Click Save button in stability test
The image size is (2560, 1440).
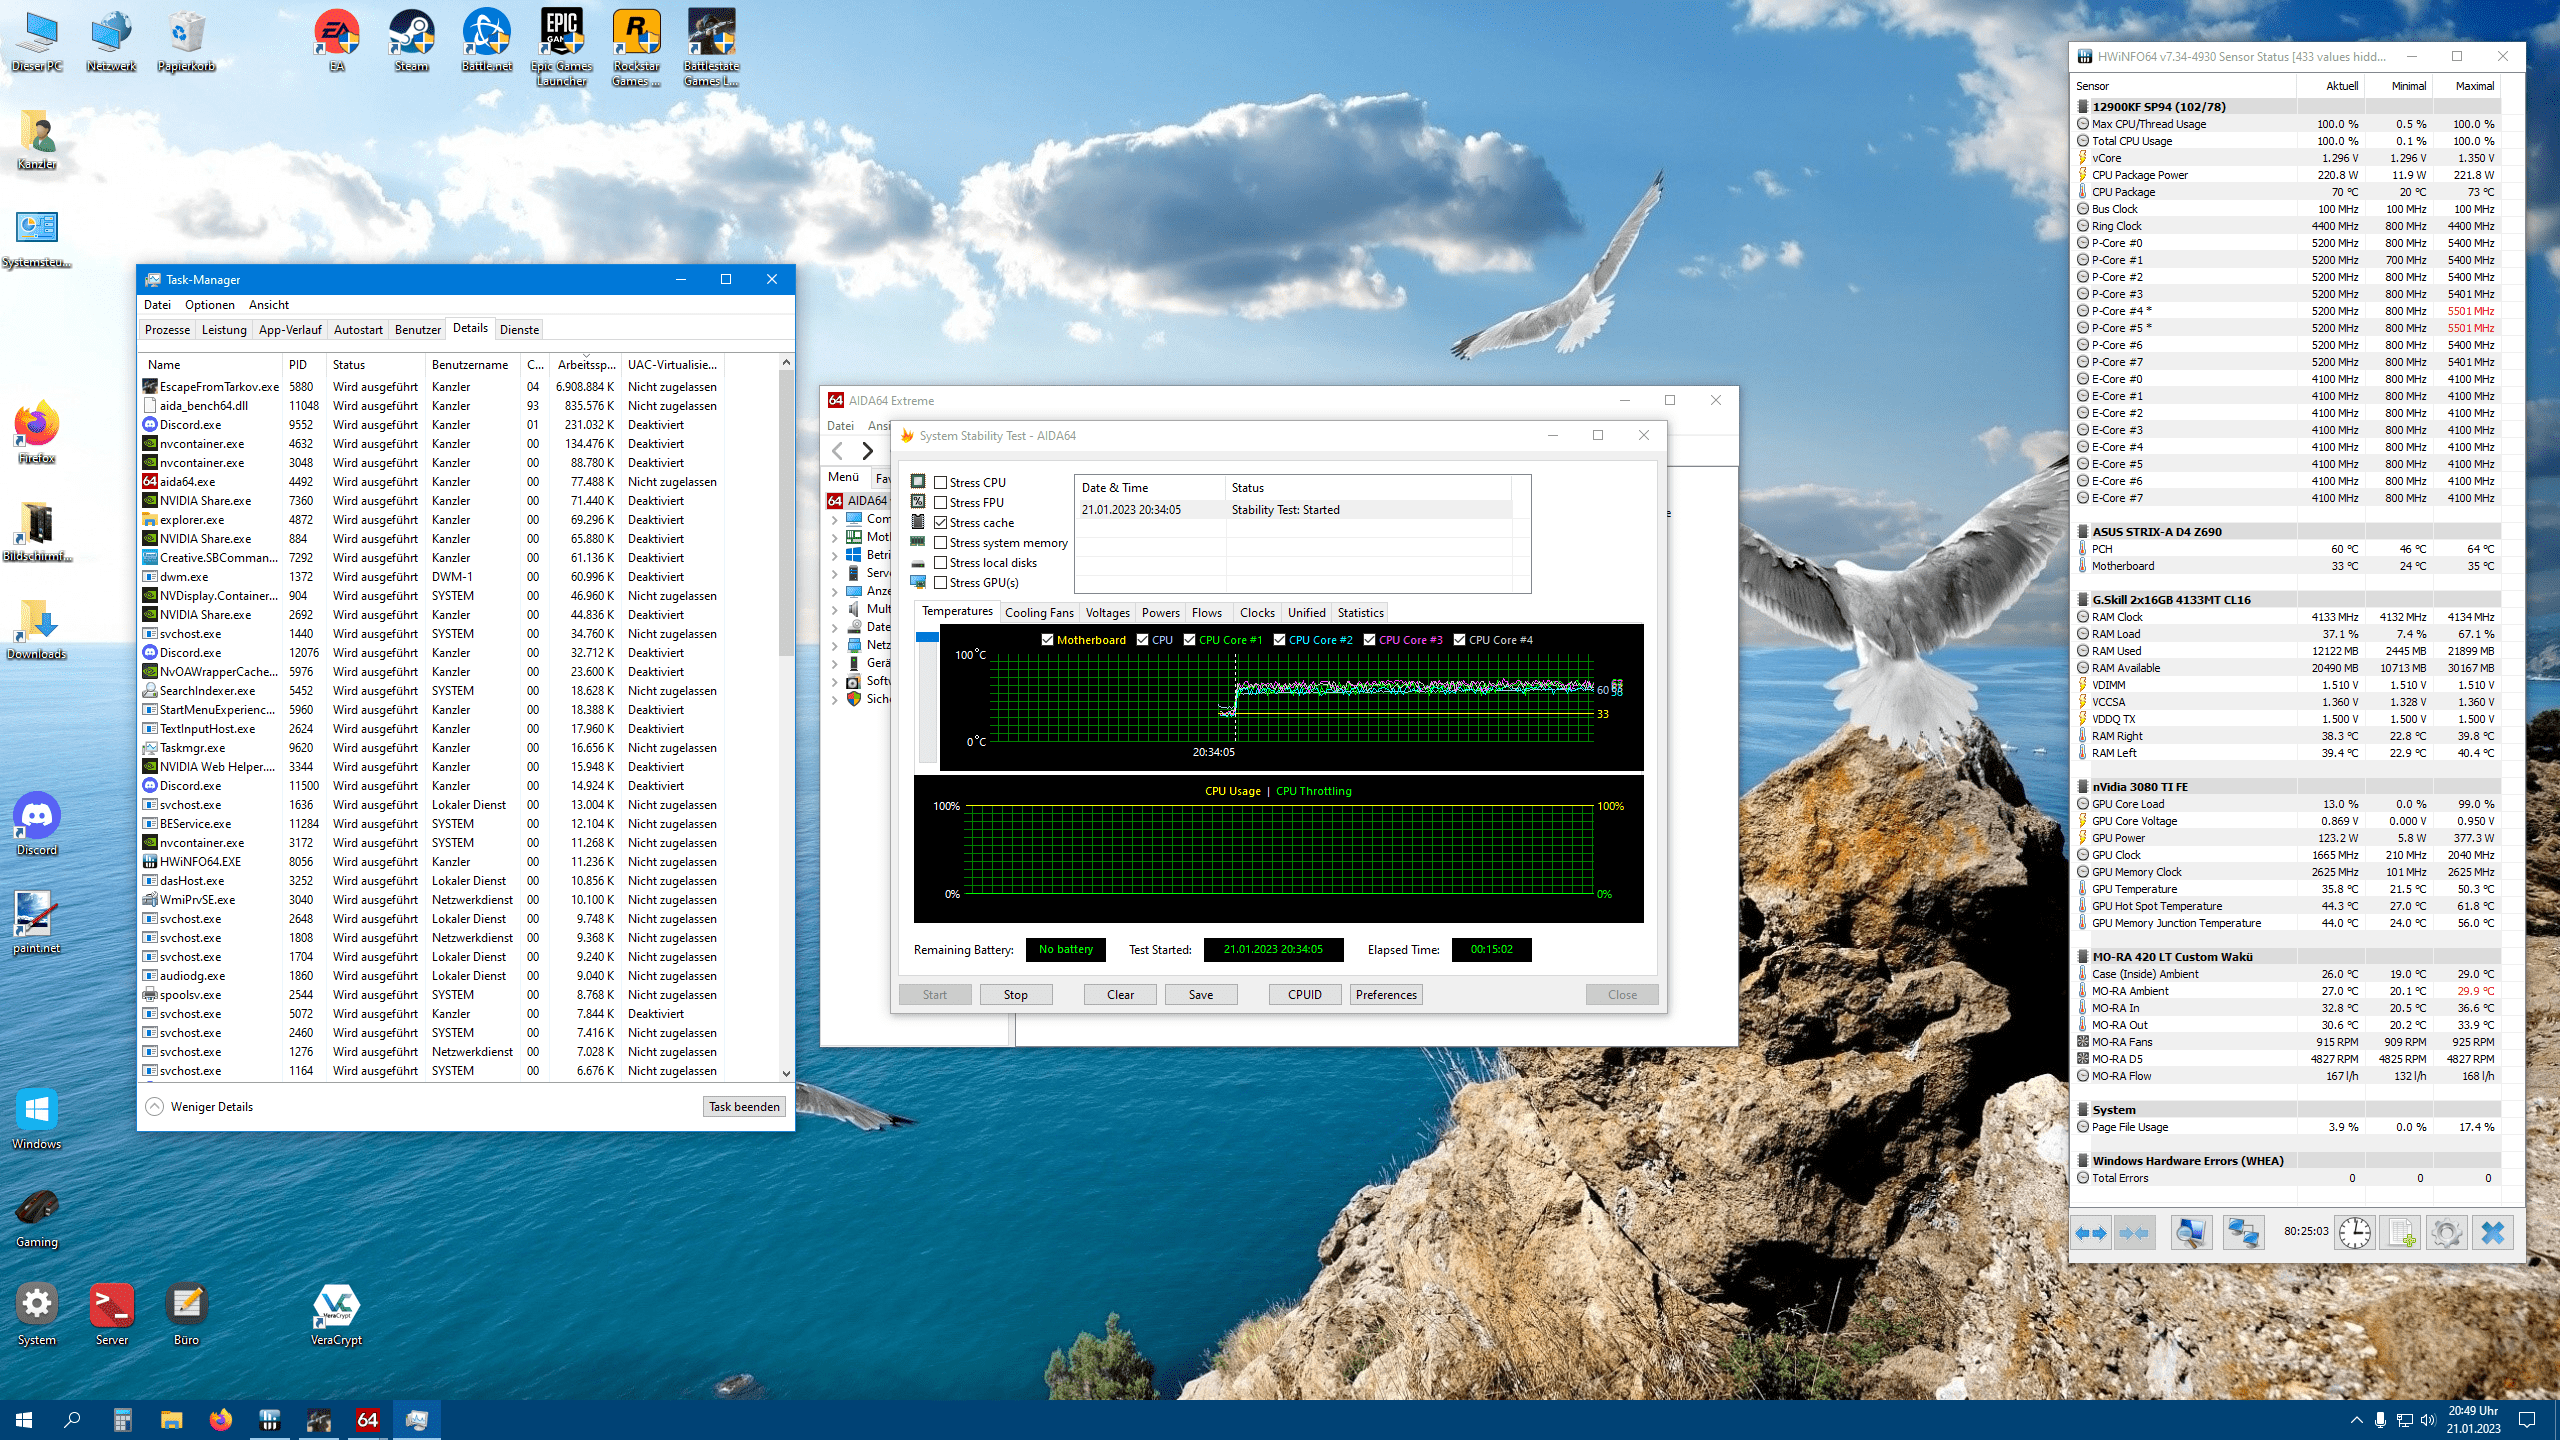pos(1201,995)
